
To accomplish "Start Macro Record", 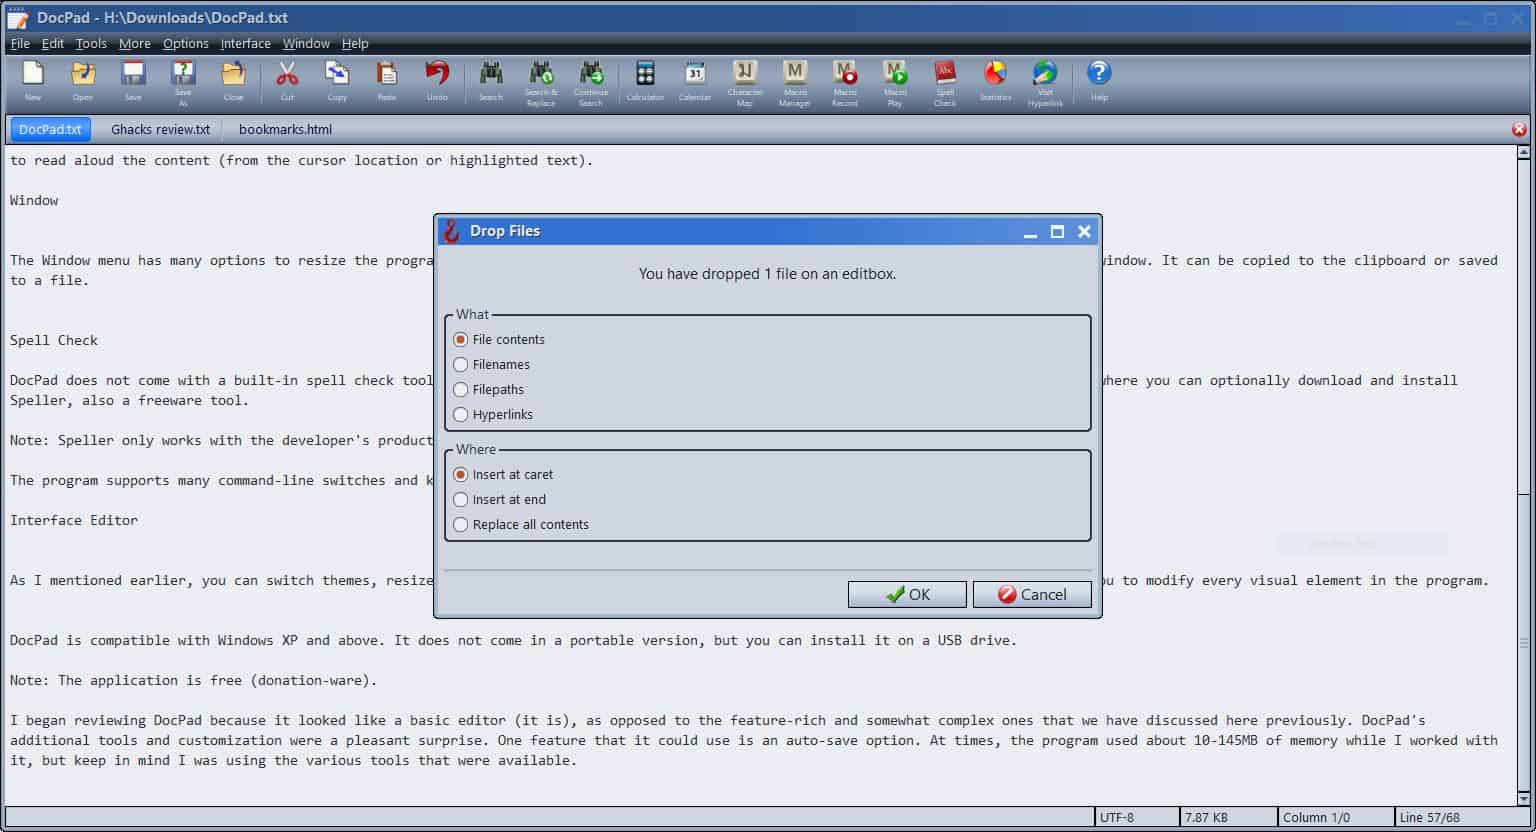I will click(x=845, y=82).
